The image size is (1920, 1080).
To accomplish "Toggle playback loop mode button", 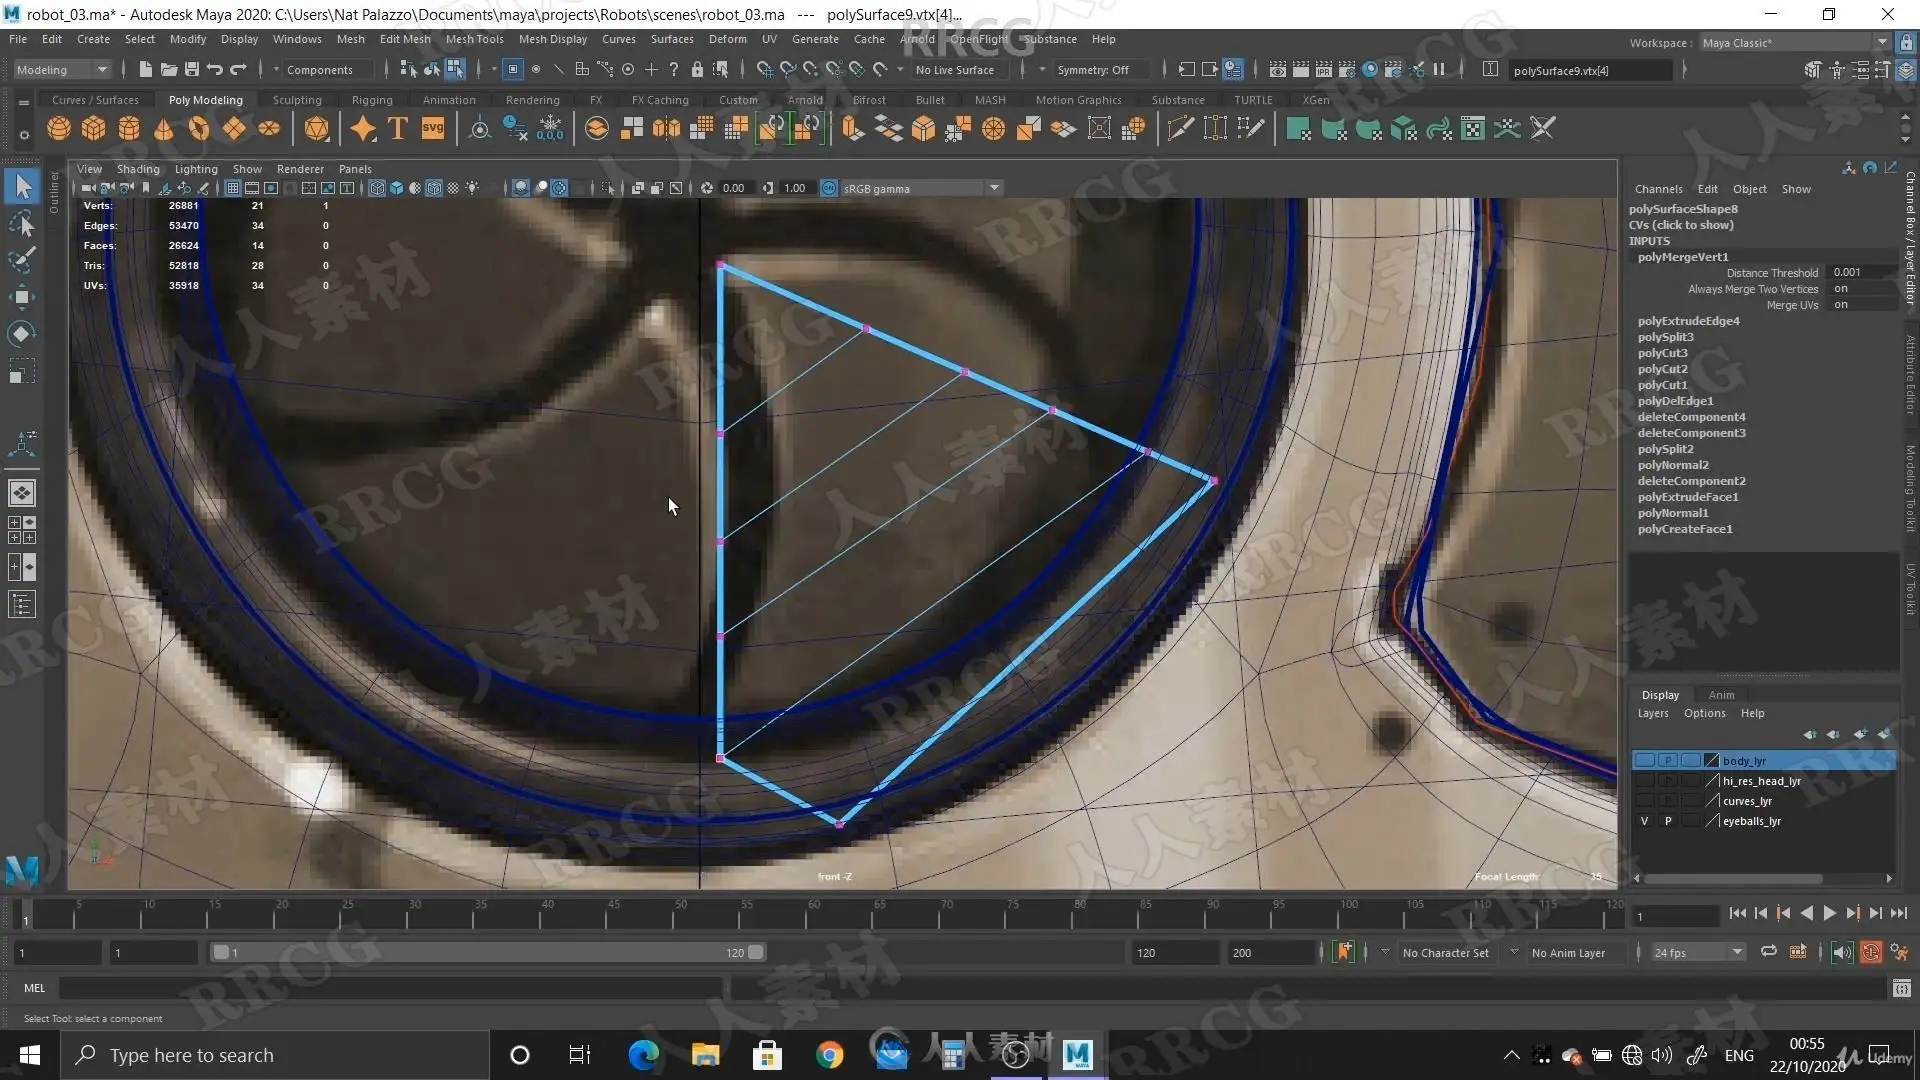I will (1769, 952).
